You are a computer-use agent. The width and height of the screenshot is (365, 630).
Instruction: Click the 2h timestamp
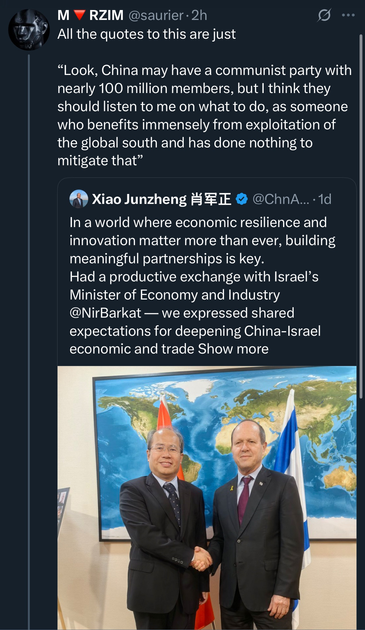pyautogui.click(x=199, y=15)
